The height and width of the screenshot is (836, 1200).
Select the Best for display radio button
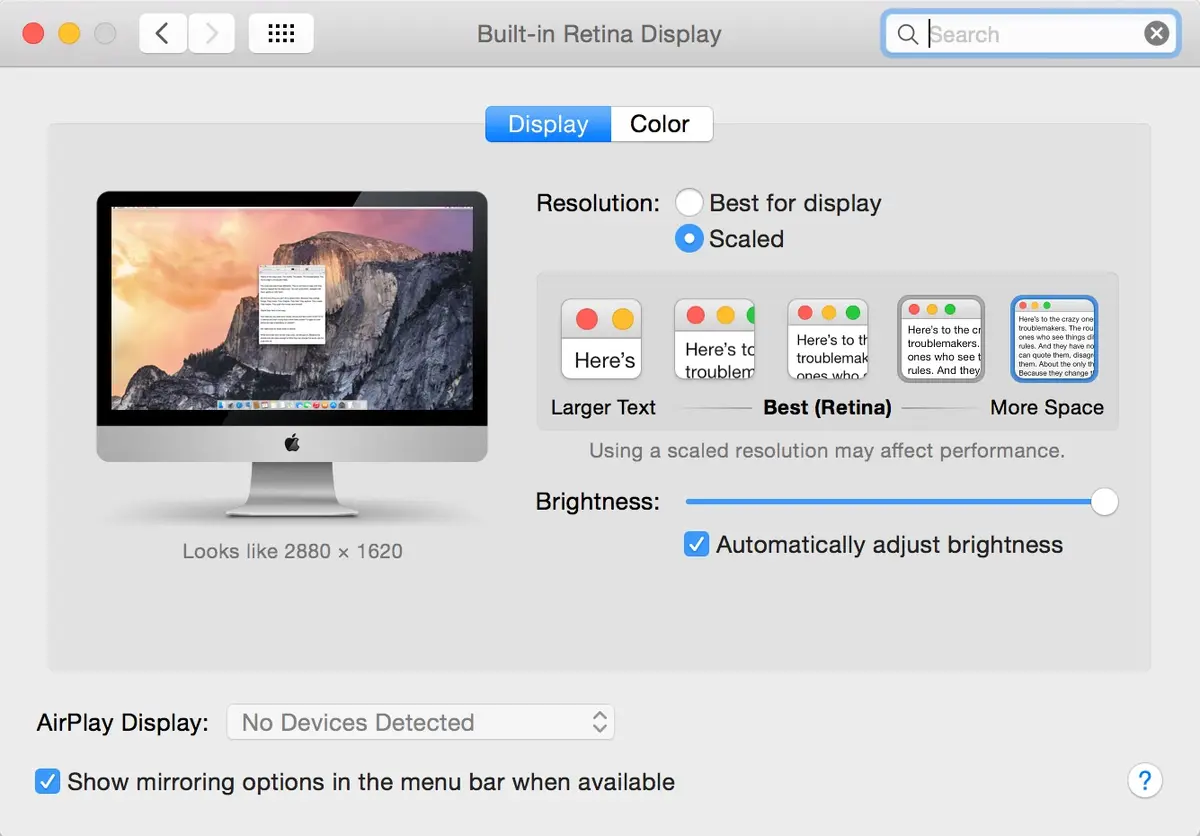tap(689, 203)
